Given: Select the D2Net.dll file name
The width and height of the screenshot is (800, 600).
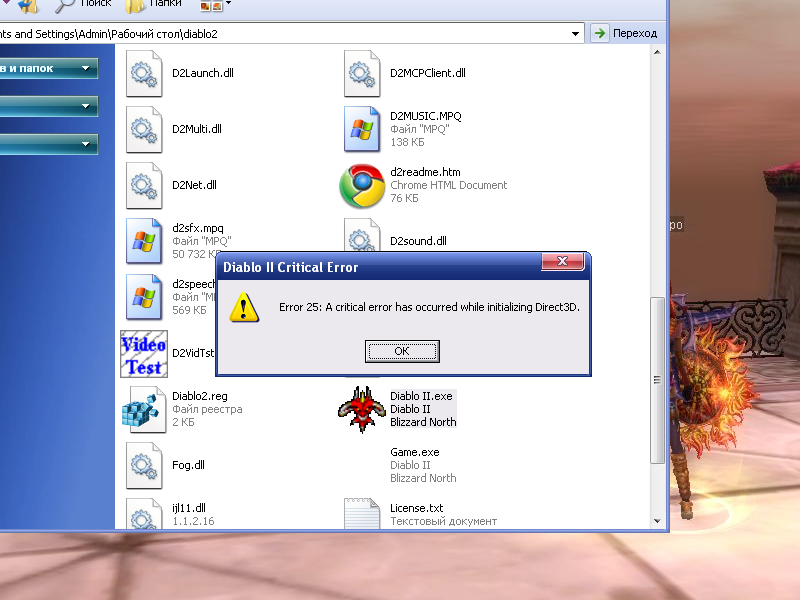Looking at the screenshot, I should tap(194, 185).
